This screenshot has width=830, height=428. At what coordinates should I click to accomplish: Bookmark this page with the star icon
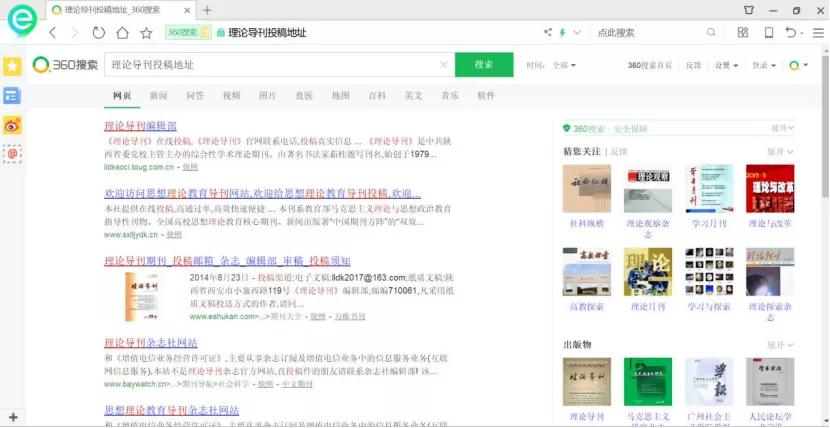pyautogui.click(x=146, y=33)
